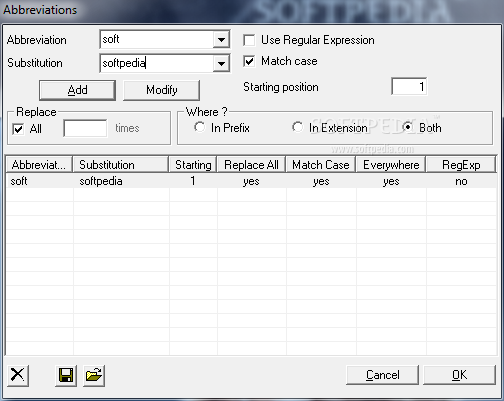Click the Modify button
The width and height of the screenshot is (504, 401).
[162, 90]
